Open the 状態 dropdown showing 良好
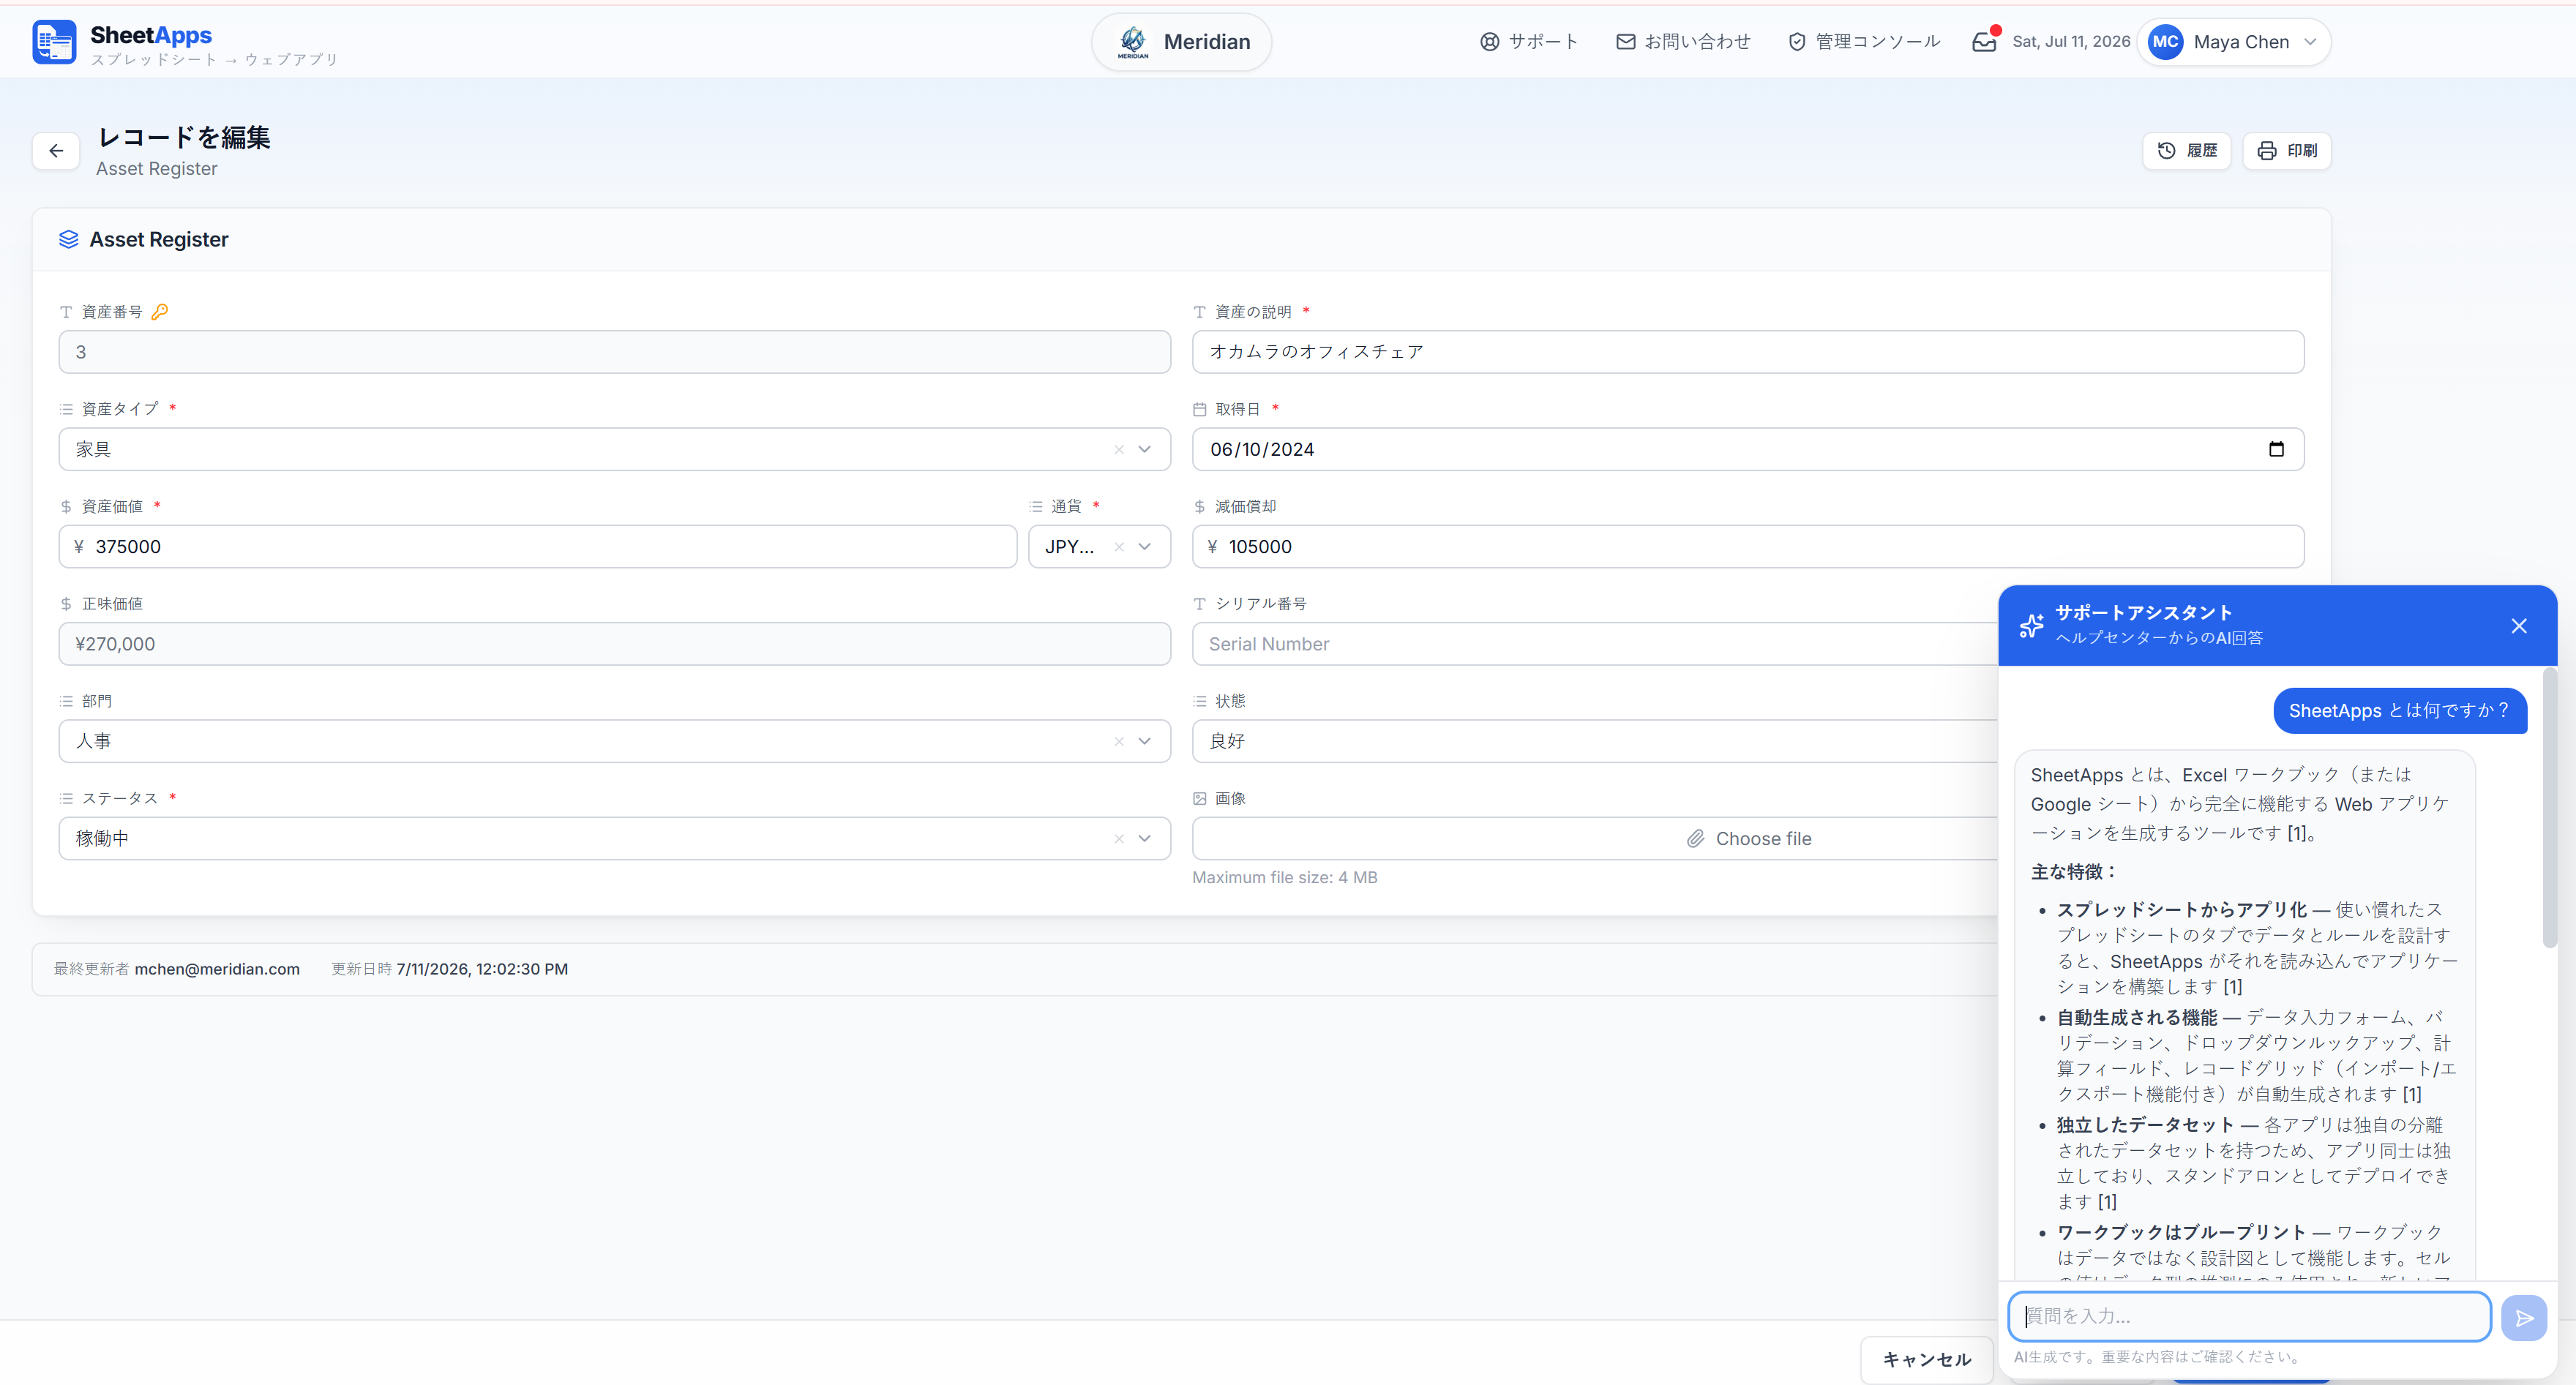Screen dimensions: 2576x1385 [1594, 741]
